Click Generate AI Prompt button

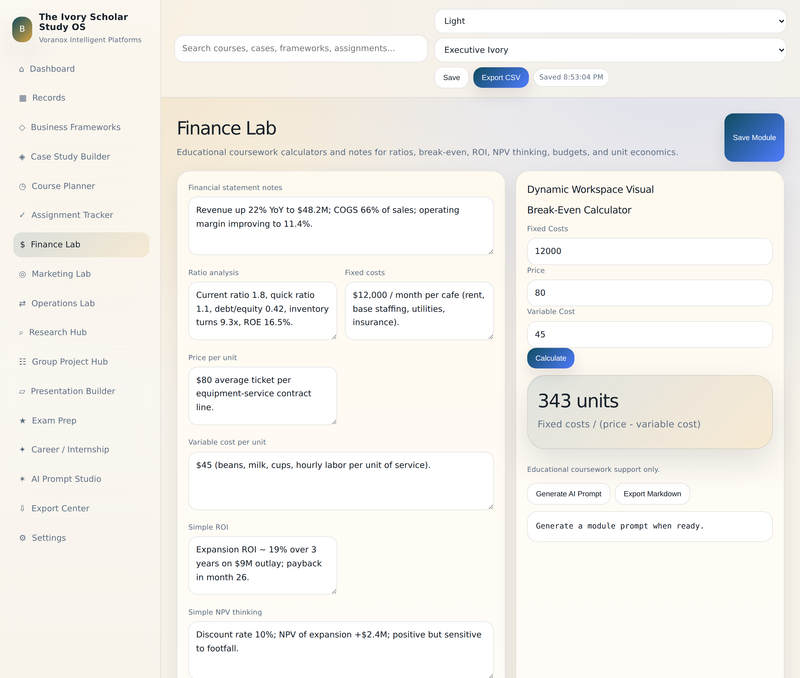click(x=568, y=494)
